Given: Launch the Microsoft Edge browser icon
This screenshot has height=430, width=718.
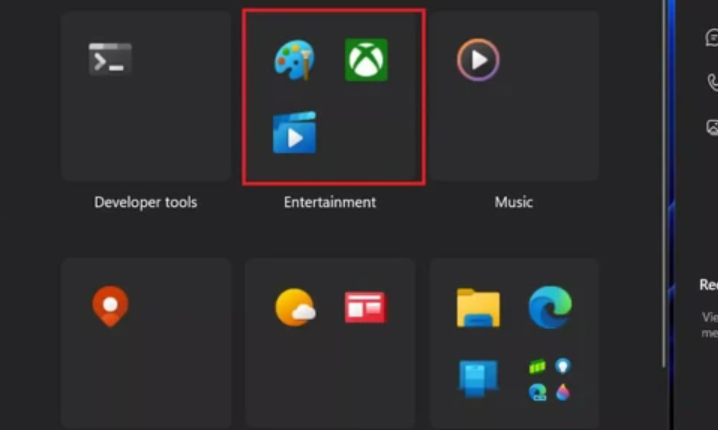Looking at the screenshot, I should (x=550, y=306).
